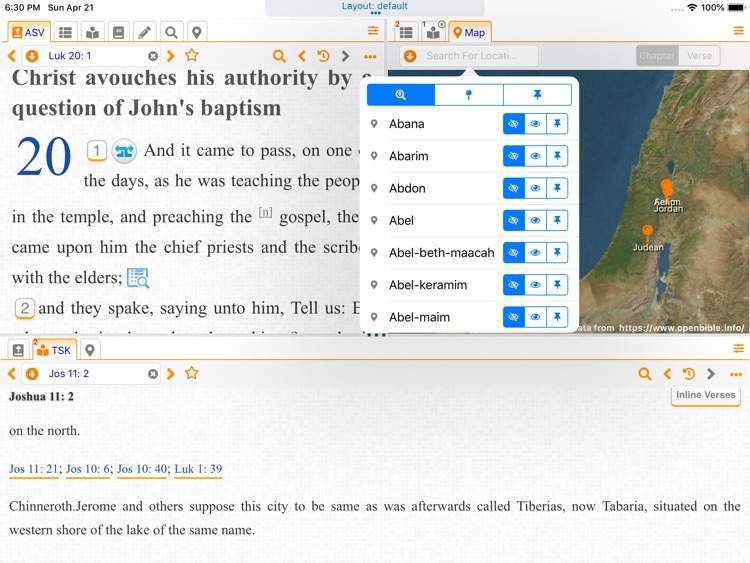
Task: Open the pencil notes tab in the ASV pane
Action: (144, 32)
